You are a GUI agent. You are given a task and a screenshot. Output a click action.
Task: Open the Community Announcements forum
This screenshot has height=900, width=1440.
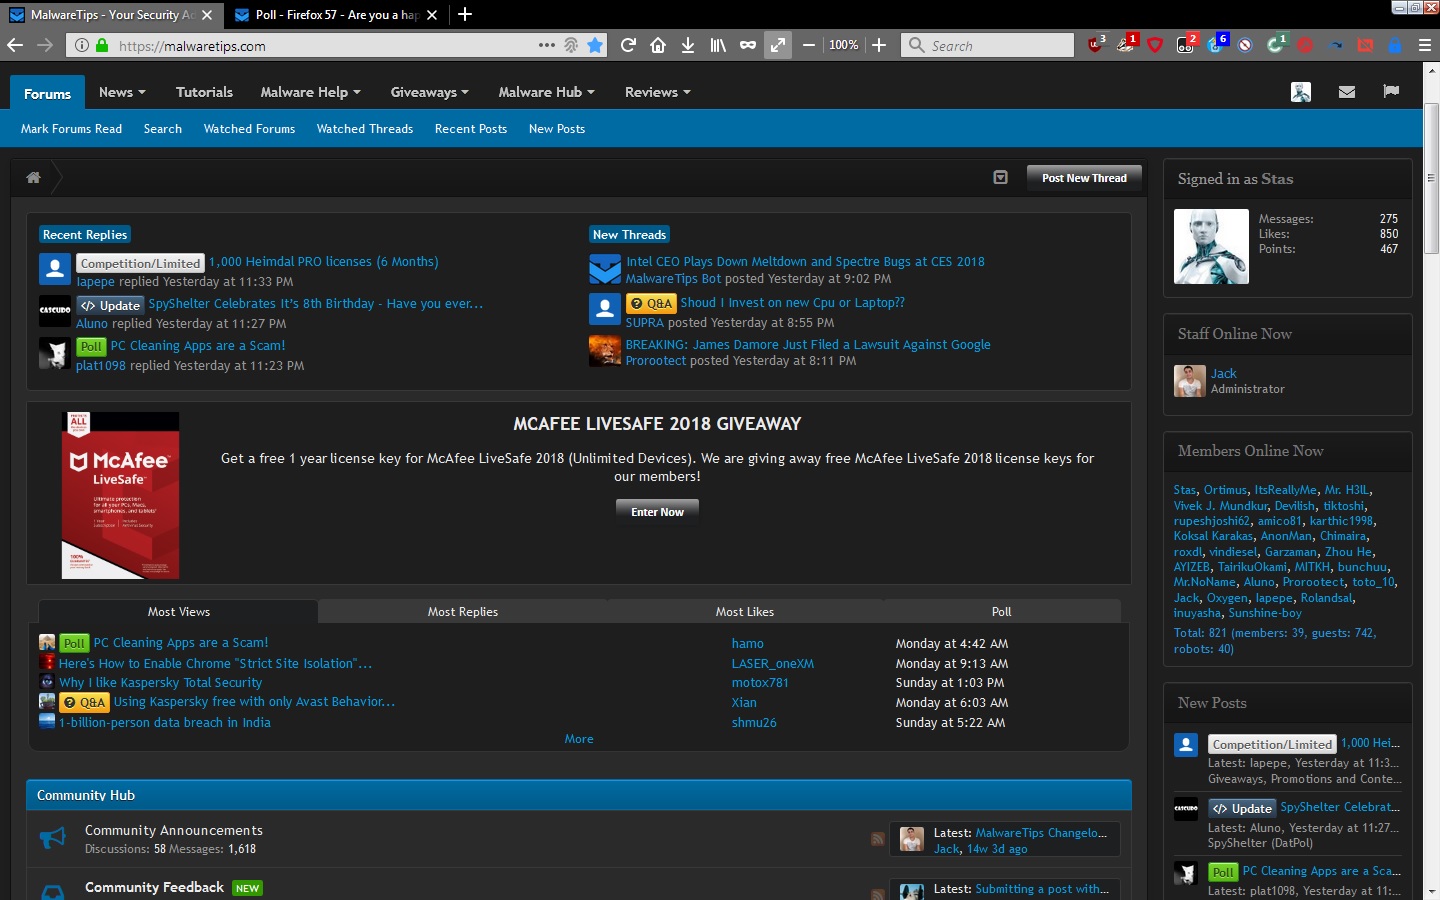(174, 830)
